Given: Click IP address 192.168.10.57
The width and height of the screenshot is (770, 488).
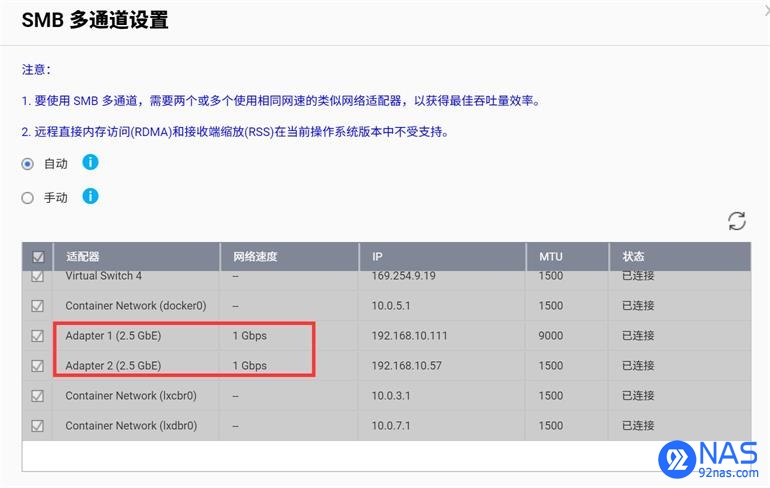Looking at the screenshot, I should (x=407, y=366).
